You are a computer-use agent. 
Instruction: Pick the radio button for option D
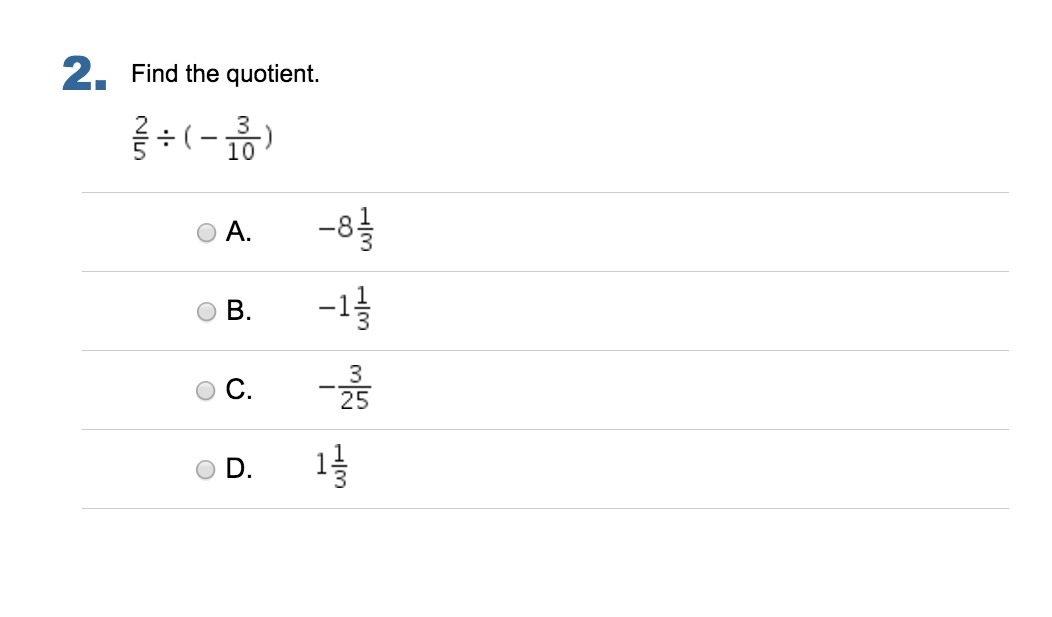coord(205,469)
